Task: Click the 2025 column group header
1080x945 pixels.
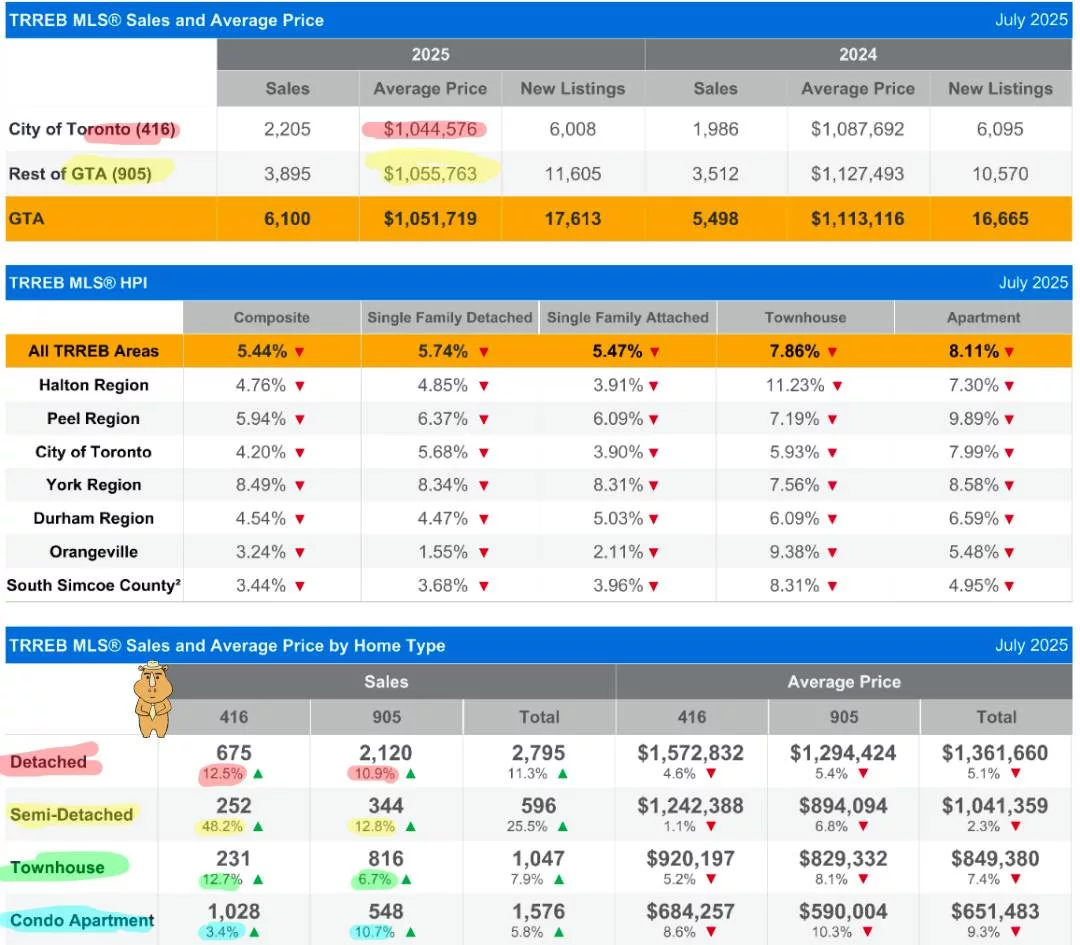Action: 430,55
